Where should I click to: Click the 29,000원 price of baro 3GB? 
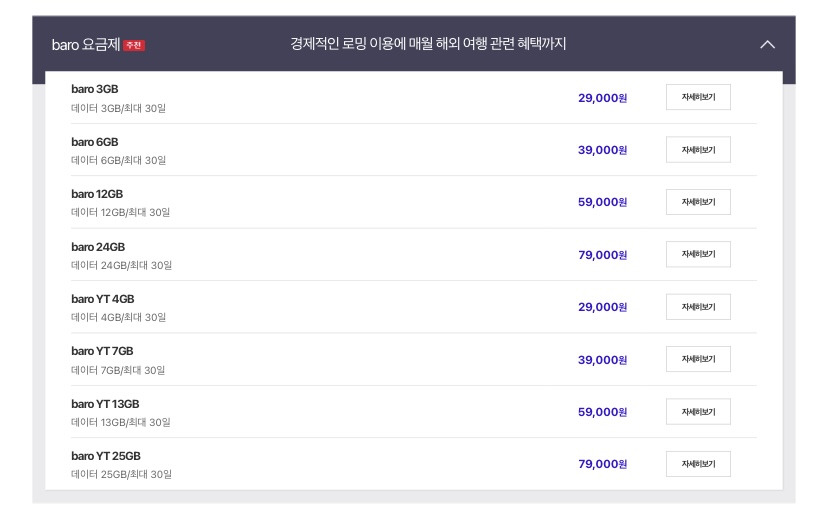[x=603, y=98]
